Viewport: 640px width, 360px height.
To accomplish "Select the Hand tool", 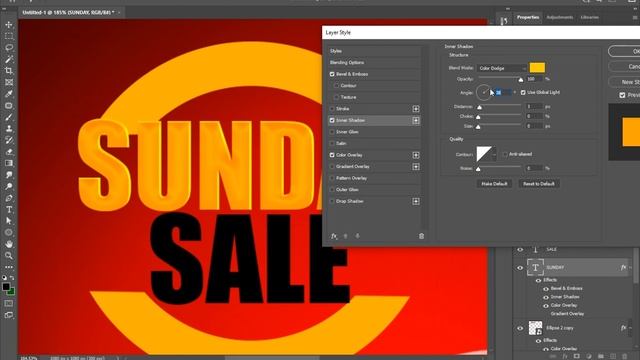I will 9,244.
